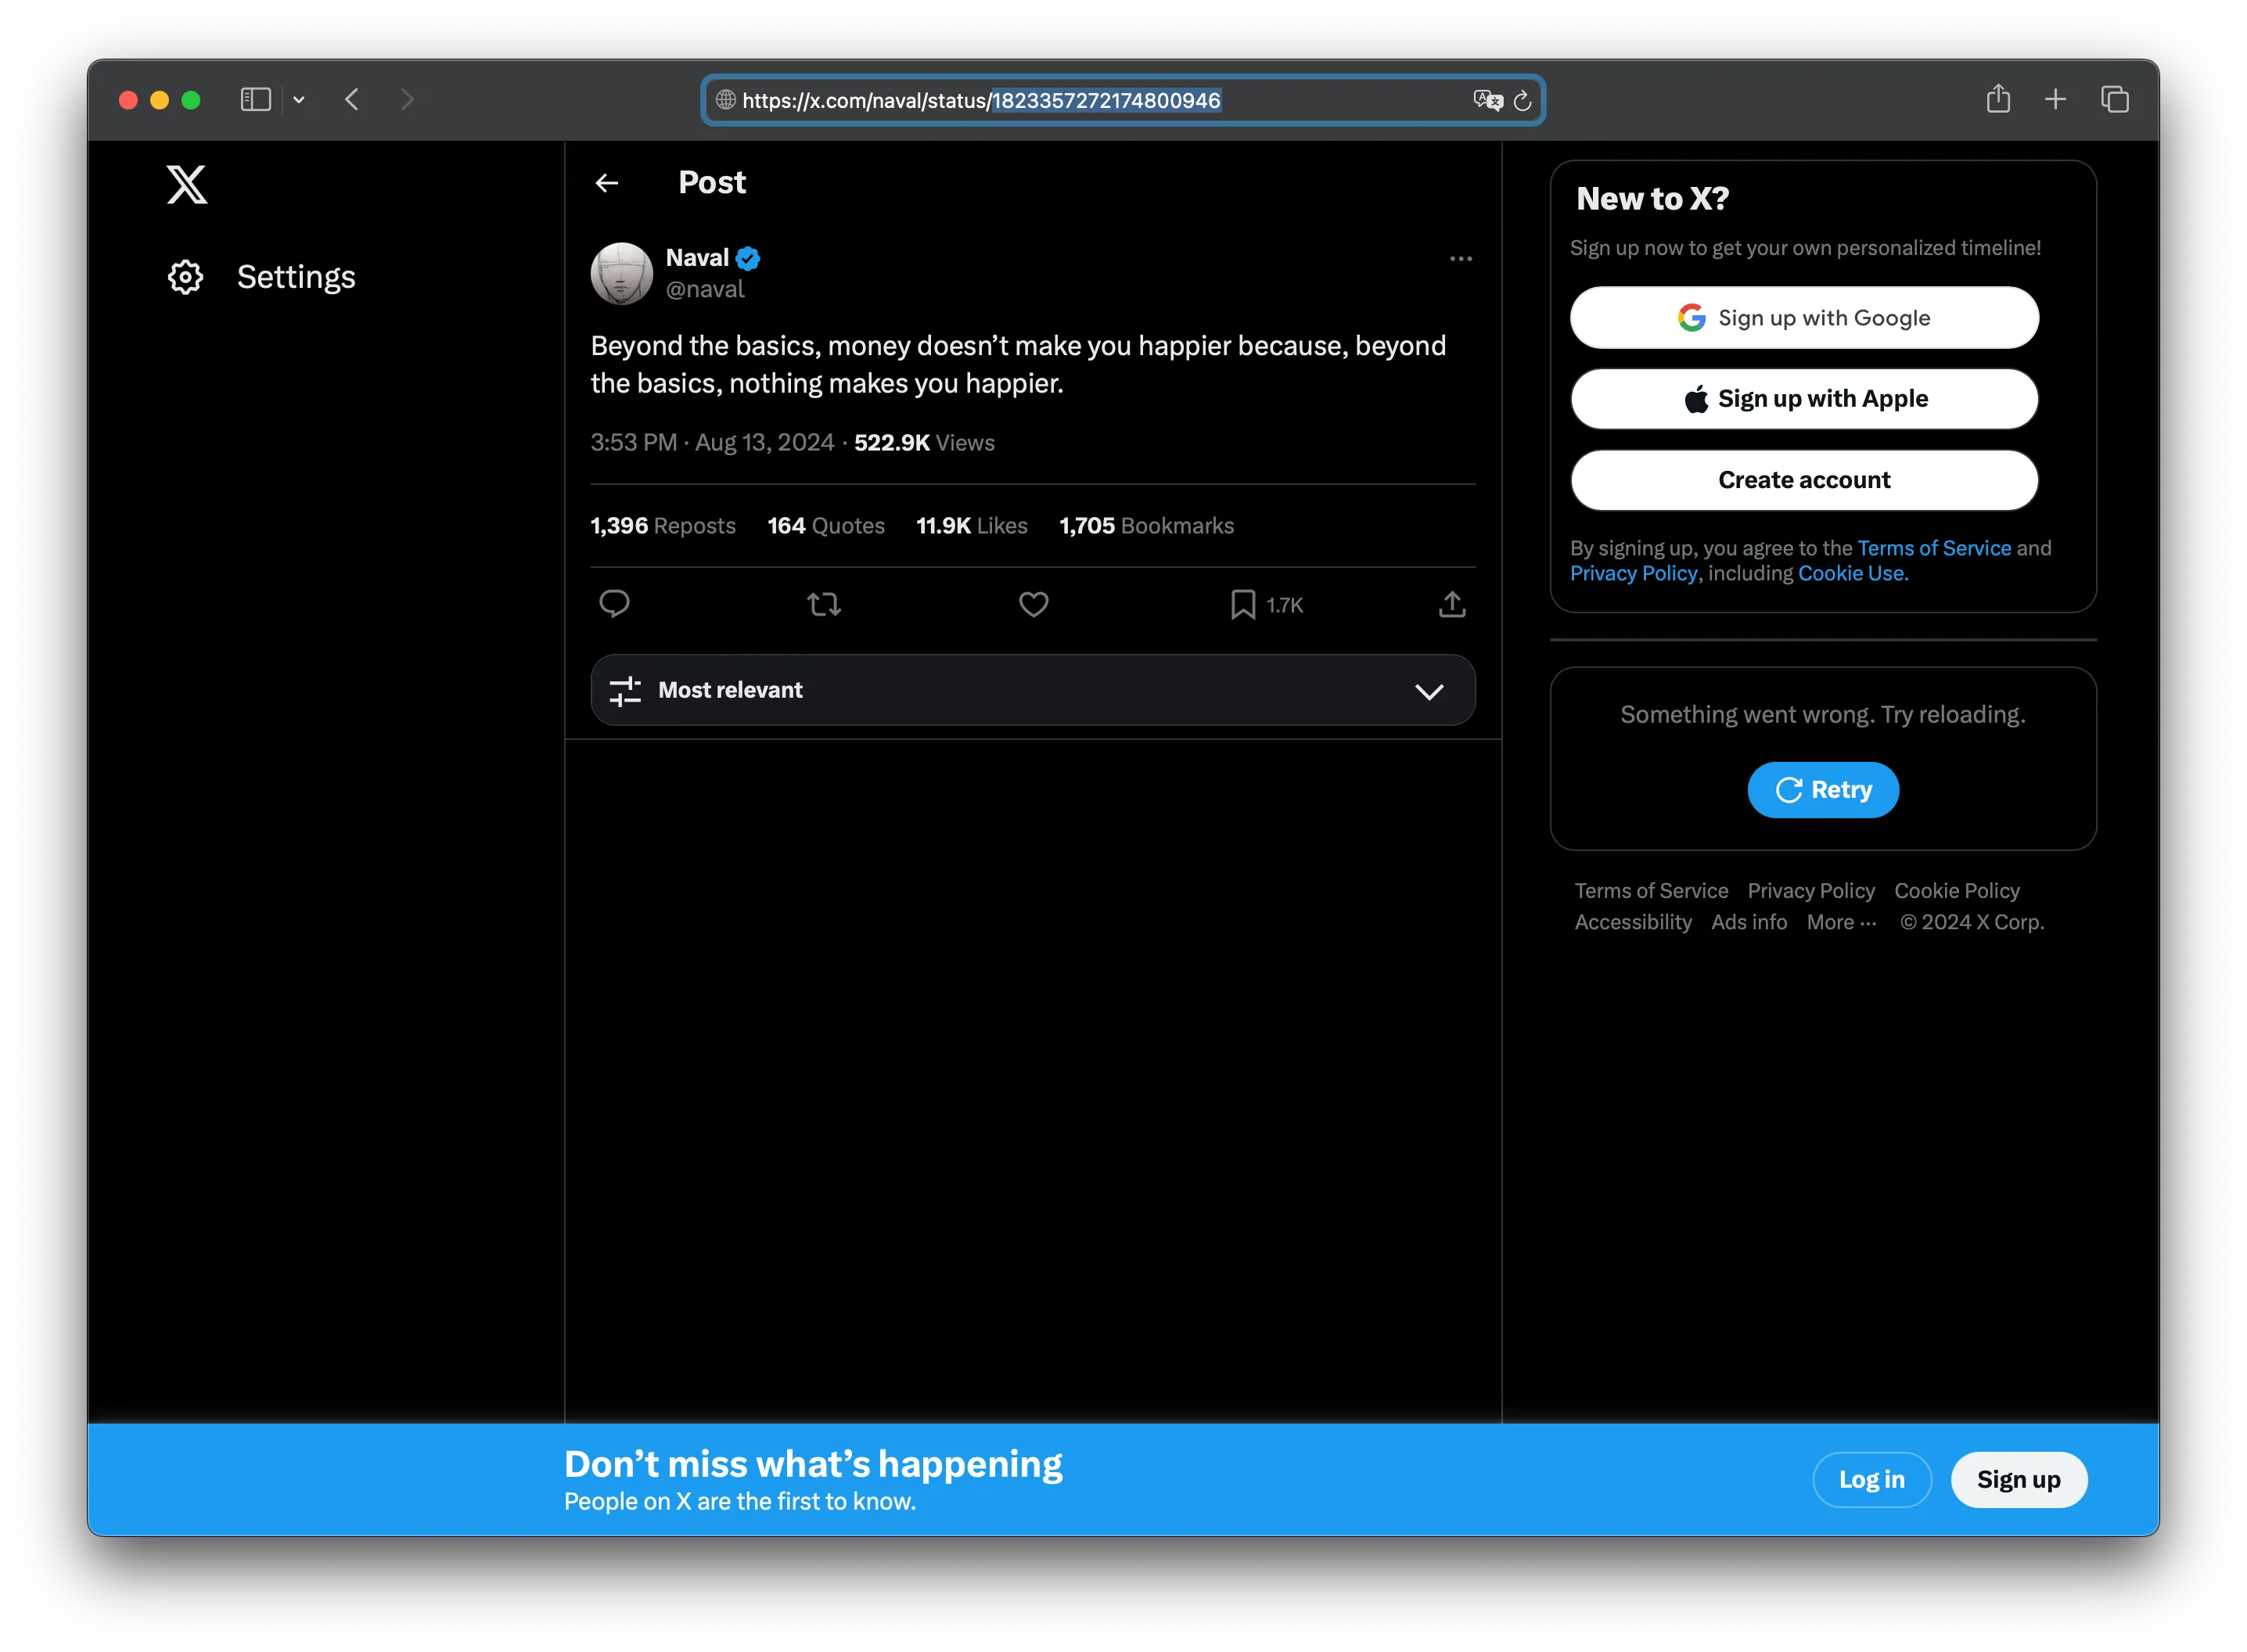This screenshot has width=2247, height=1652.
Task: Go back using the Post back arrow
Action: click(607, 183)
